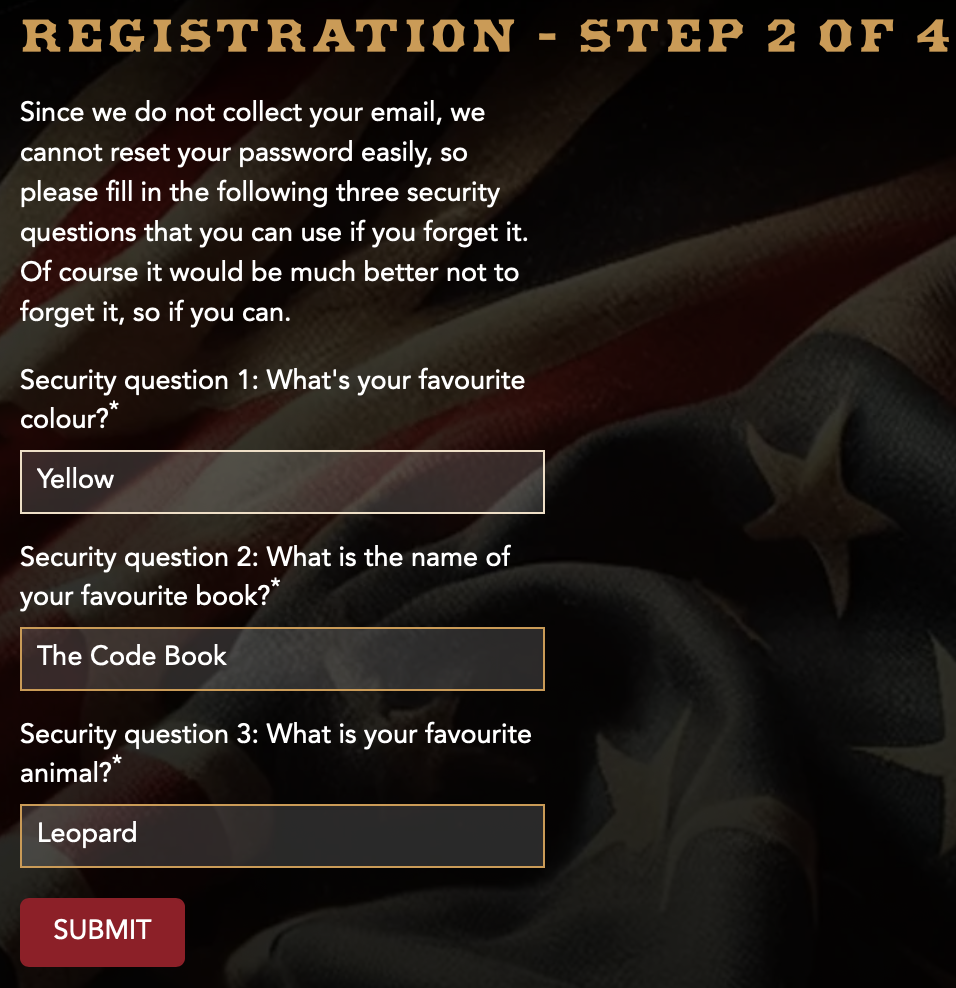956x988 pixels.
Task: Click the word "Leopard" in the field
Action: coord(87,834)
